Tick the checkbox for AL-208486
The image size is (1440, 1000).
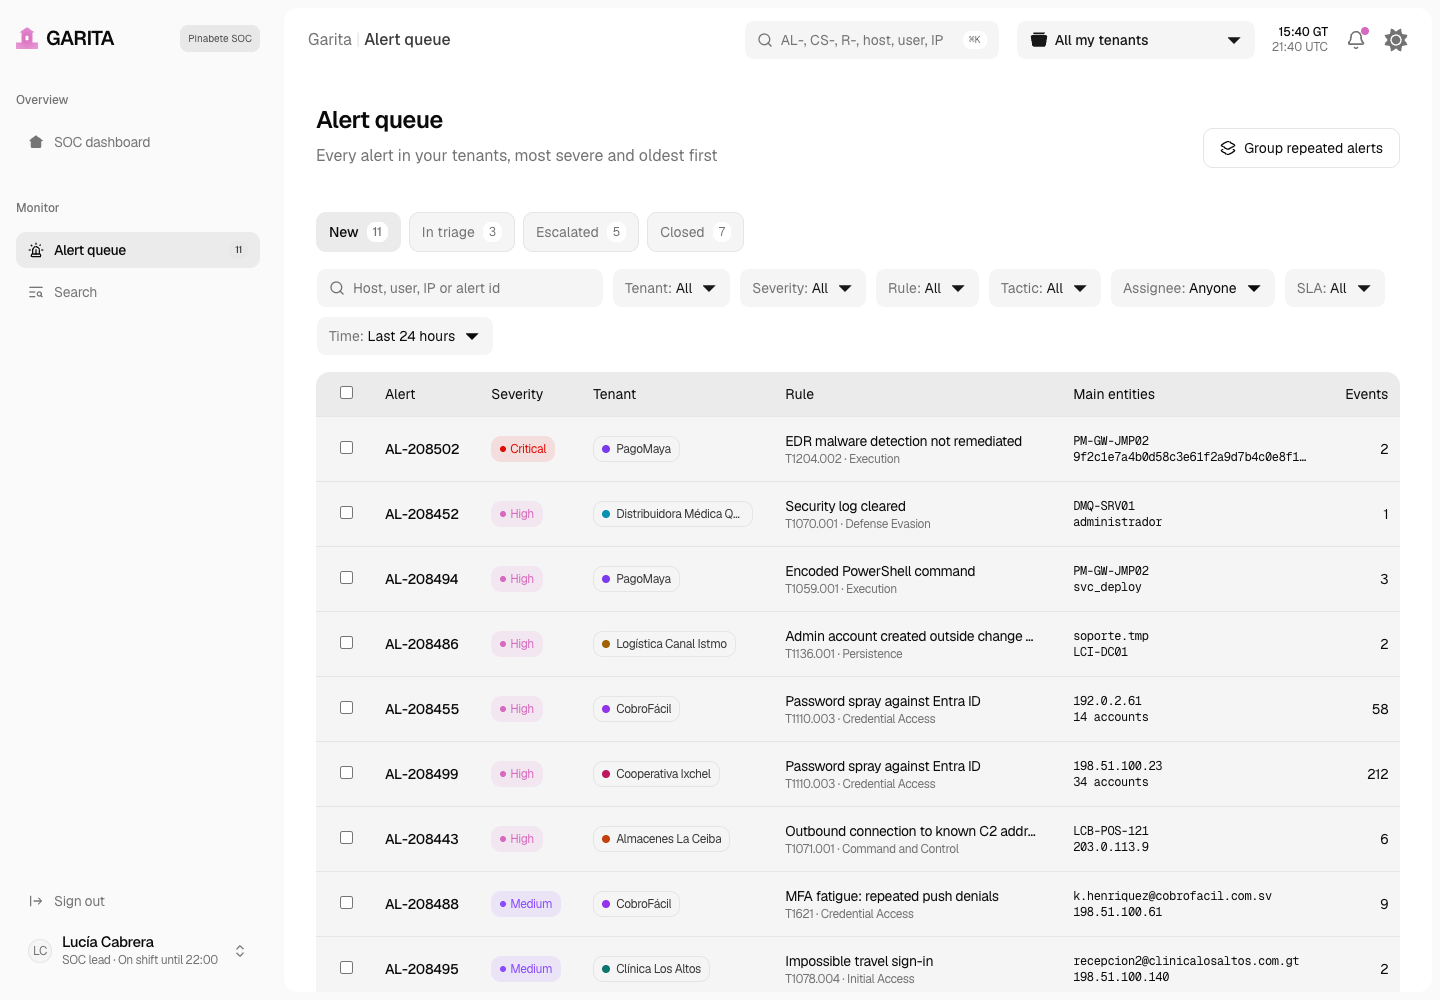click(x=347, y=643)
